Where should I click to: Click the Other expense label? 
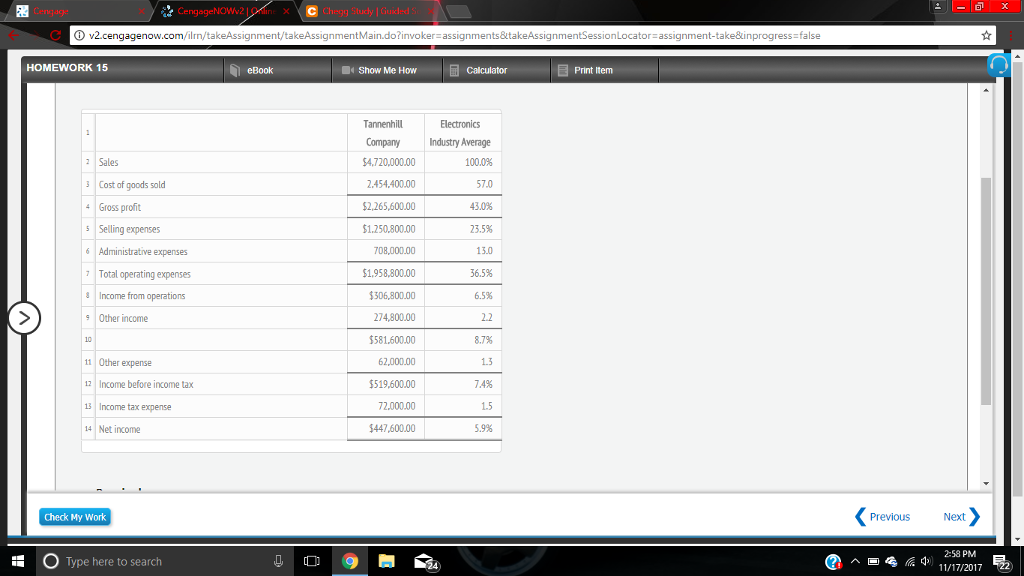click(x=125, y=362)
